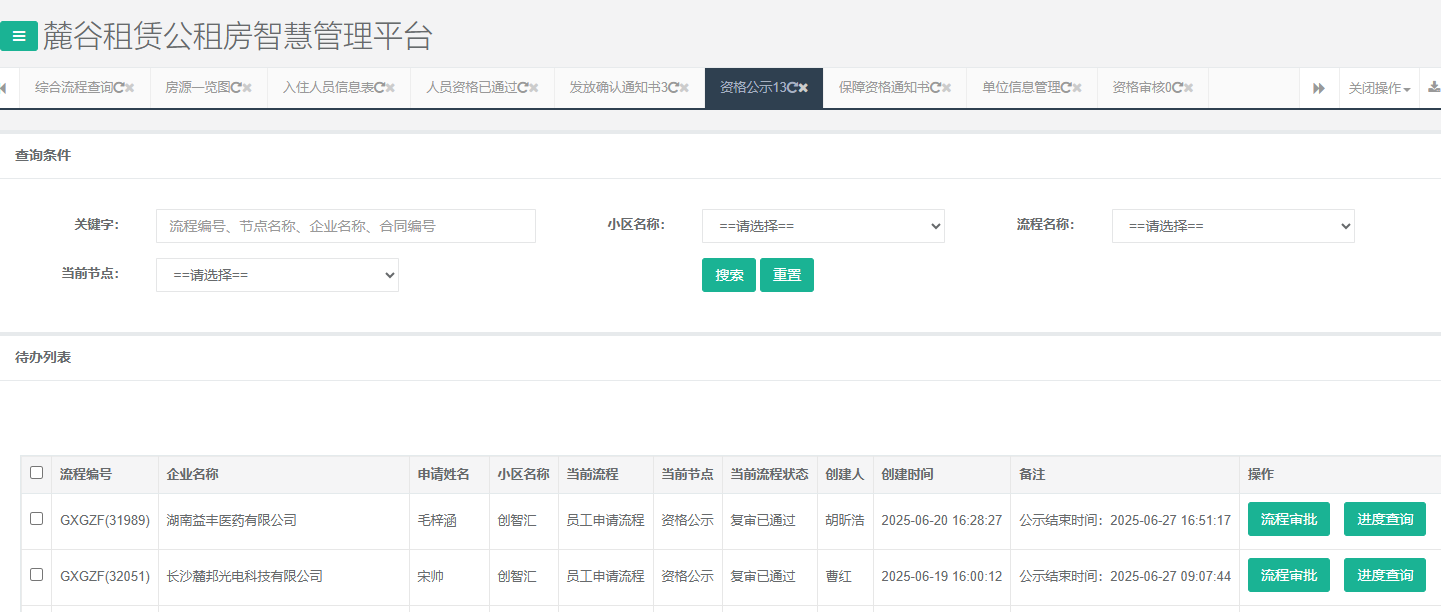
Task: Refresh the 资格公示13 tab
Action: click(x=791, y=88)
